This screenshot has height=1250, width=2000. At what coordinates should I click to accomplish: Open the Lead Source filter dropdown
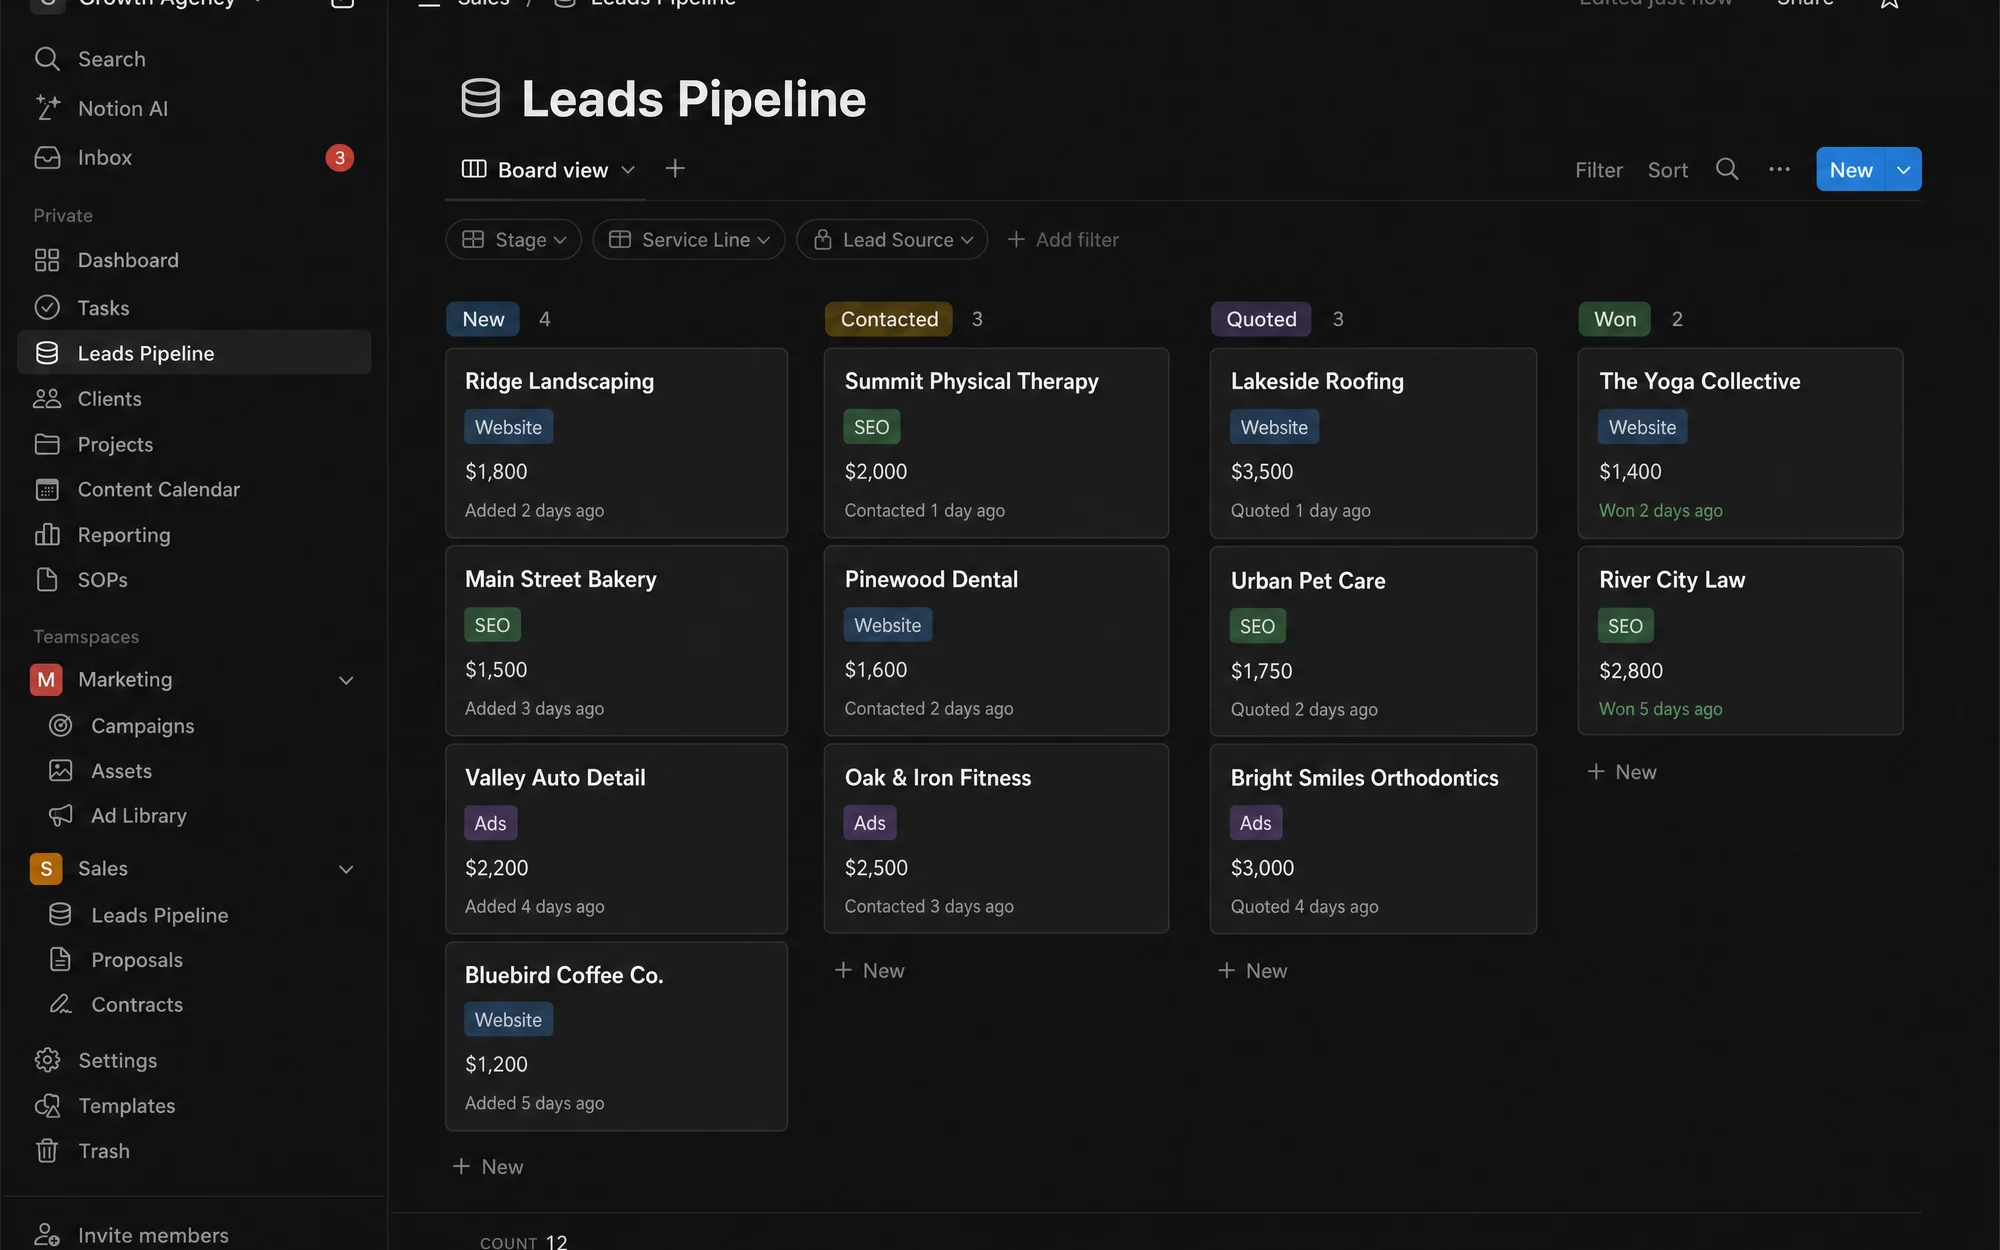point(892,240)
